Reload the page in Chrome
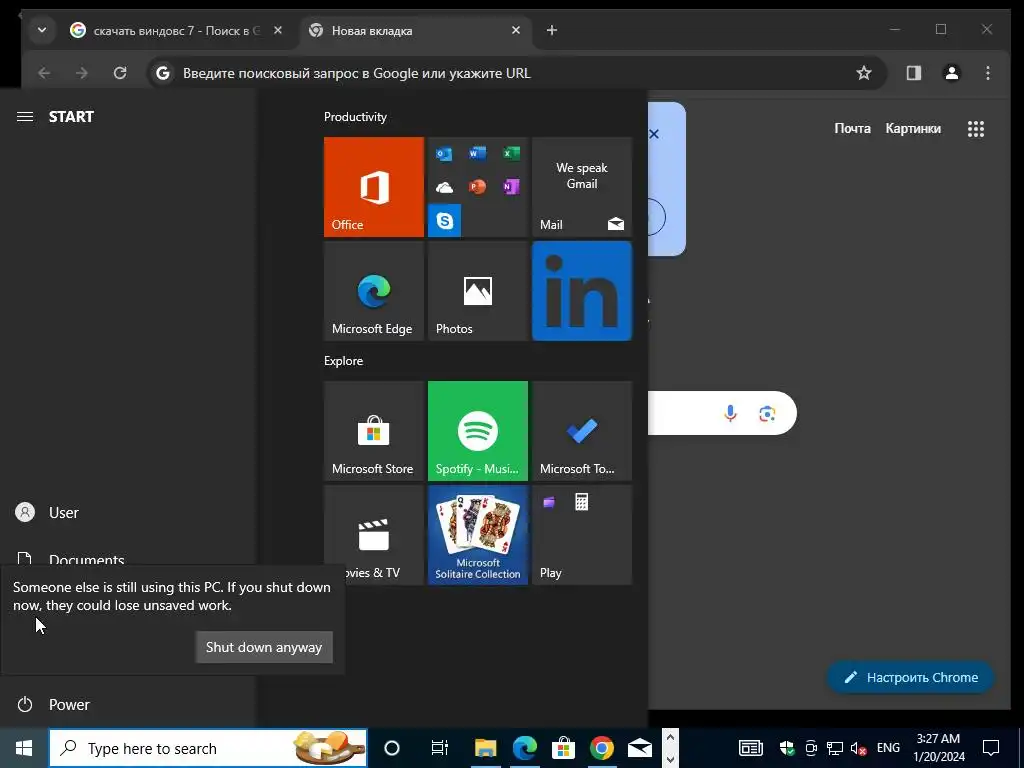The height and width of the screenshot is (768, 1024). pyautogui.click(x=120, y=73)
